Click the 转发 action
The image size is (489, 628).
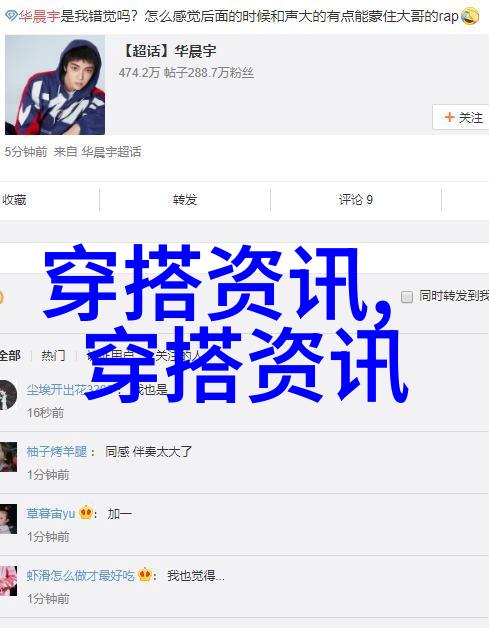185,199
